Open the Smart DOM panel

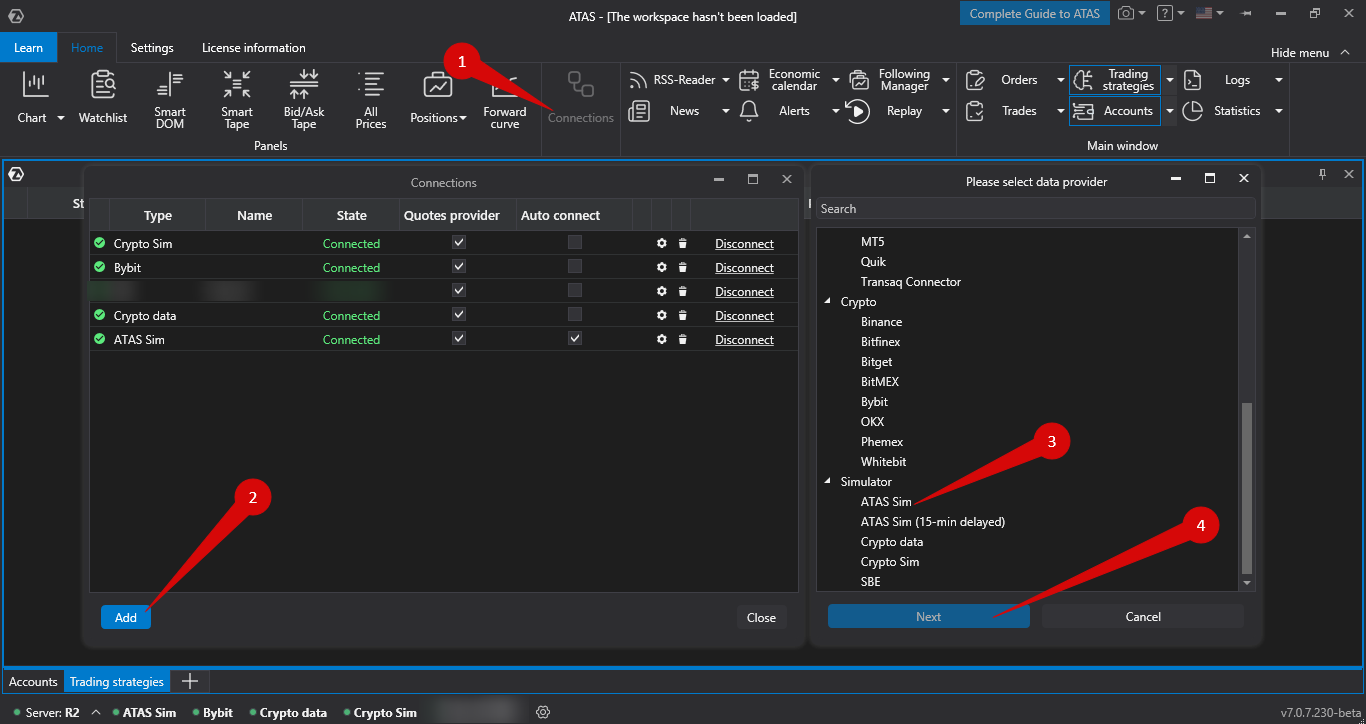[170, 100]
